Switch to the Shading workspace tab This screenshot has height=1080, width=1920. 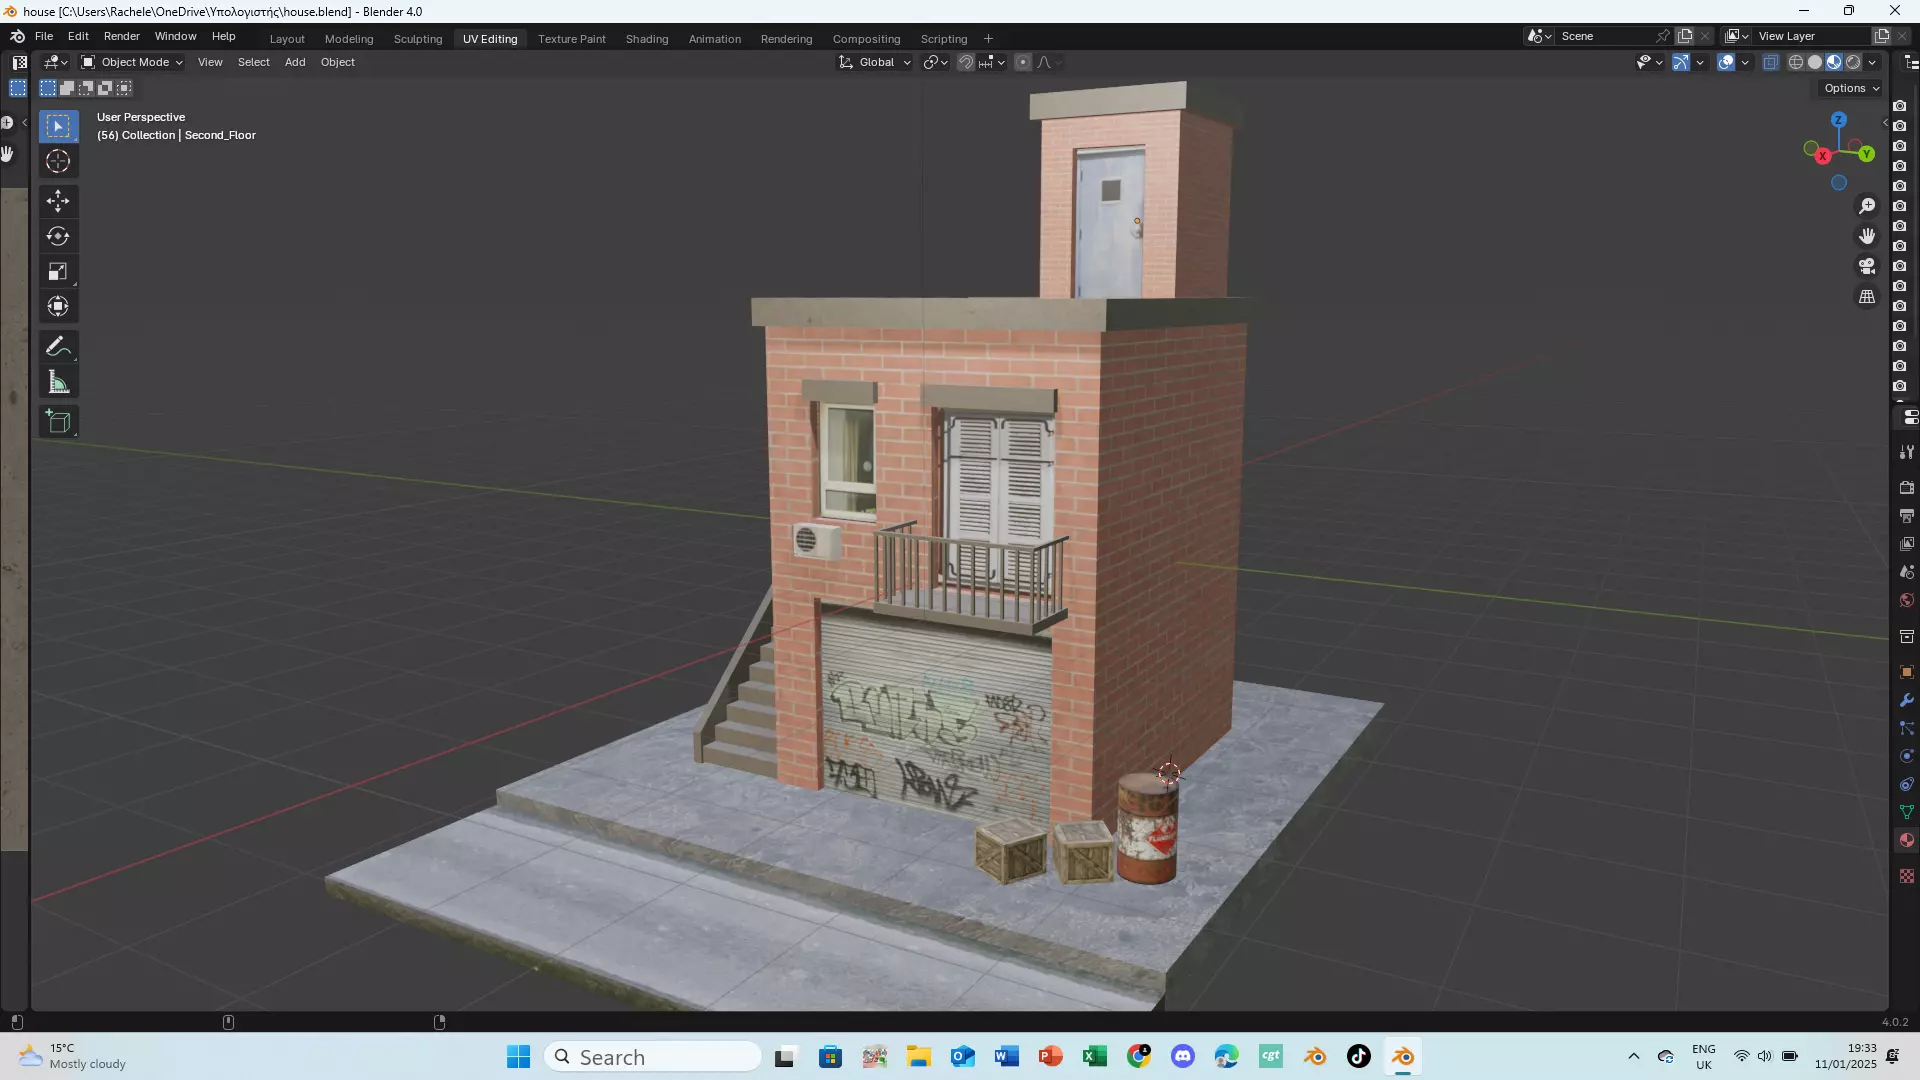coord(647,39)
